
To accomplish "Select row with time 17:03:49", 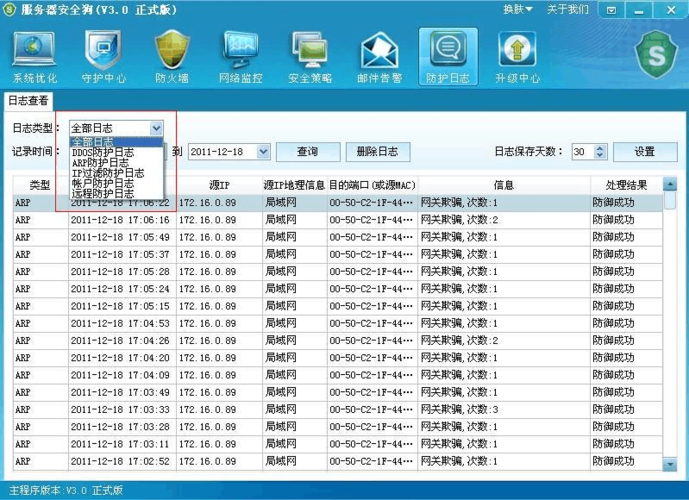I will coord(337,392).
